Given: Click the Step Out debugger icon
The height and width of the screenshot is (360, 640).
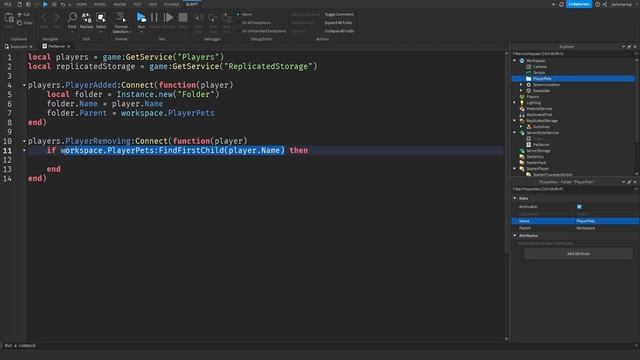Looking at the screenshot, I should [x=227, y=18].
